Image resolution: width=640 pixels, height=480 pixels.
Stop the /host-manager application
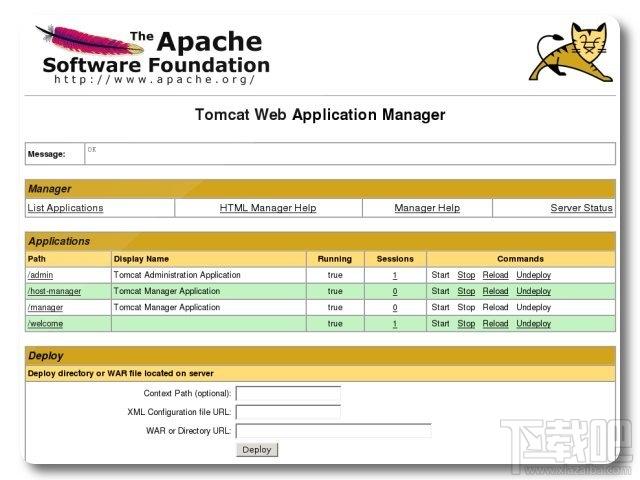pos(466,291)
